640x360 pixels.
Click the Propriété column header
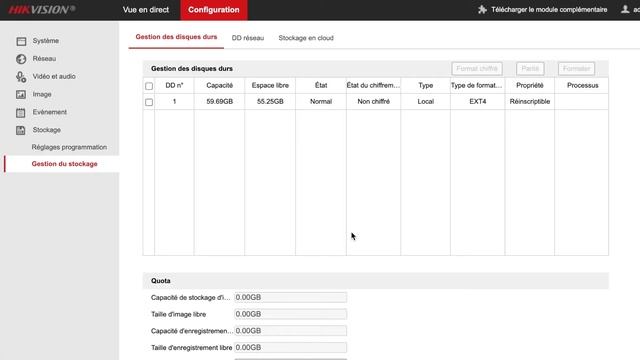click(530, 85)
